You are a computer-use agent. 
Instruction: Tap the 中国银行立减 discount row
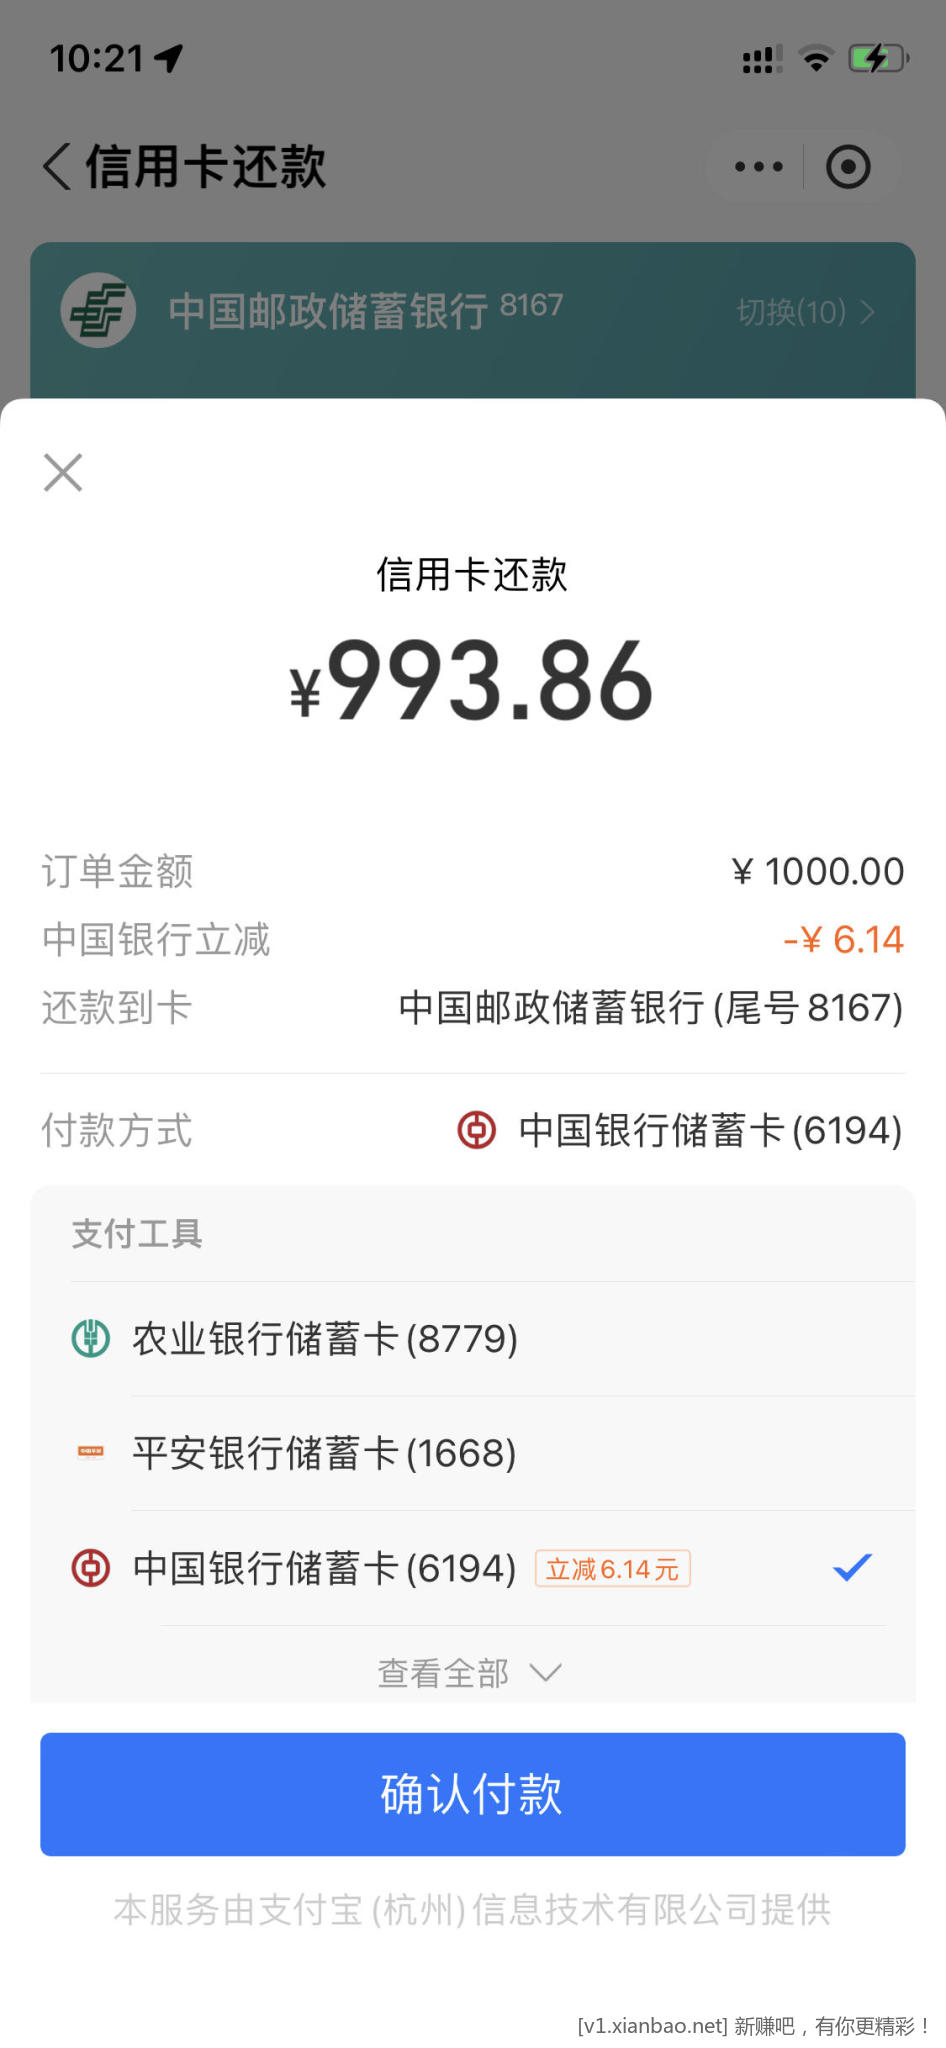pos(472,940)
